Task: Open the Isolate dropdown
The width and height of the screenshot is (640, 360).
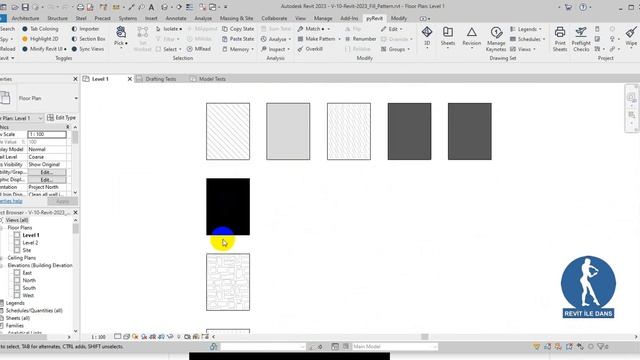Action: (x=169, y=29)
